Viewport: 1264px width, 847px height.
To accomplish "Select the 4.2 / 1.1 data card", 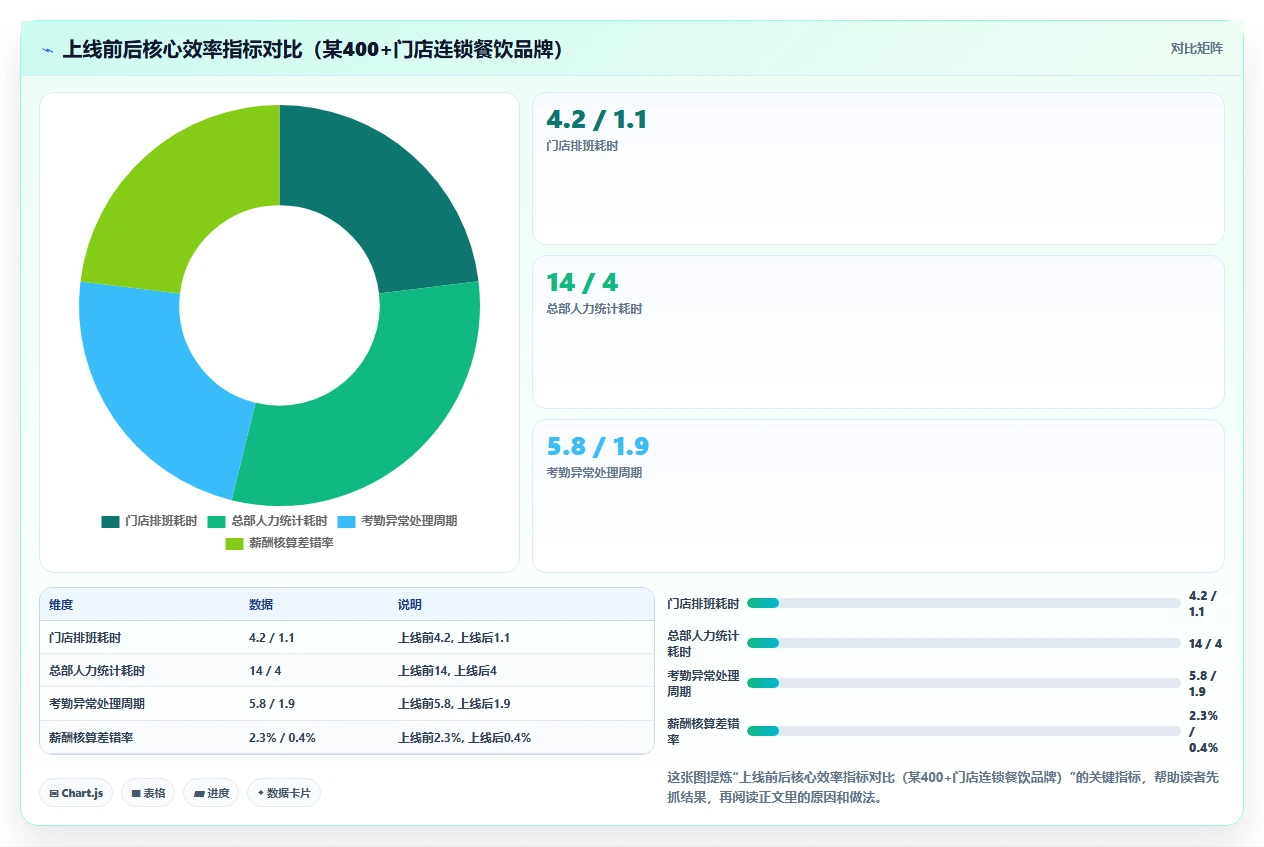I will [878, 168].
